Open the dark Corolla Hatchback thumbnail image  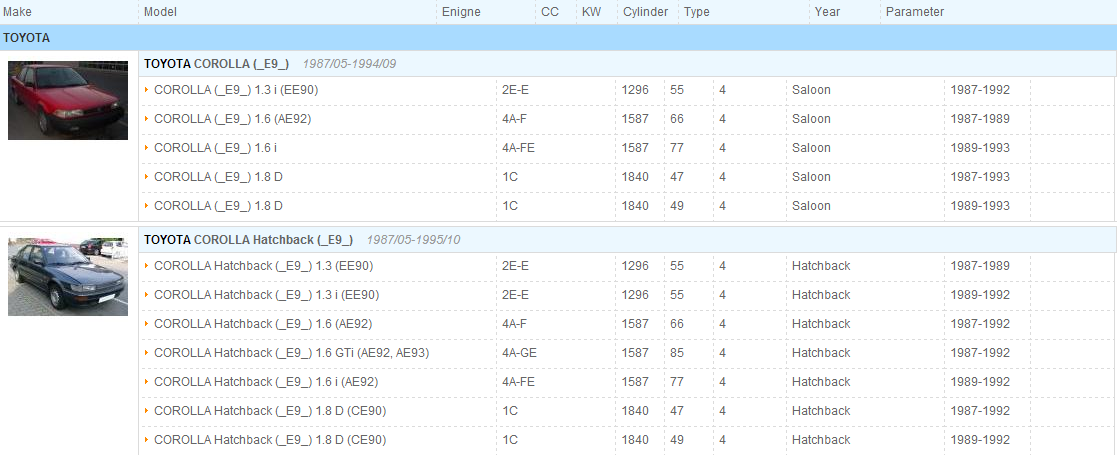[x=68, y=276]
